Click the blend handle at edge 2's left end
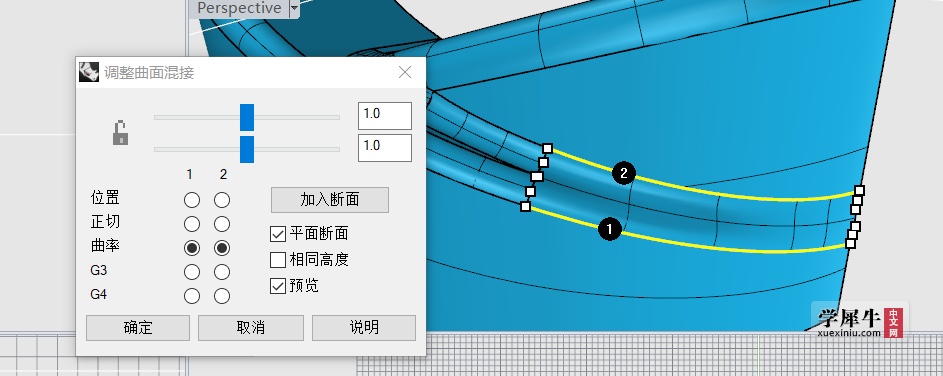The image size is (943, 376). (x=547, y=148)
